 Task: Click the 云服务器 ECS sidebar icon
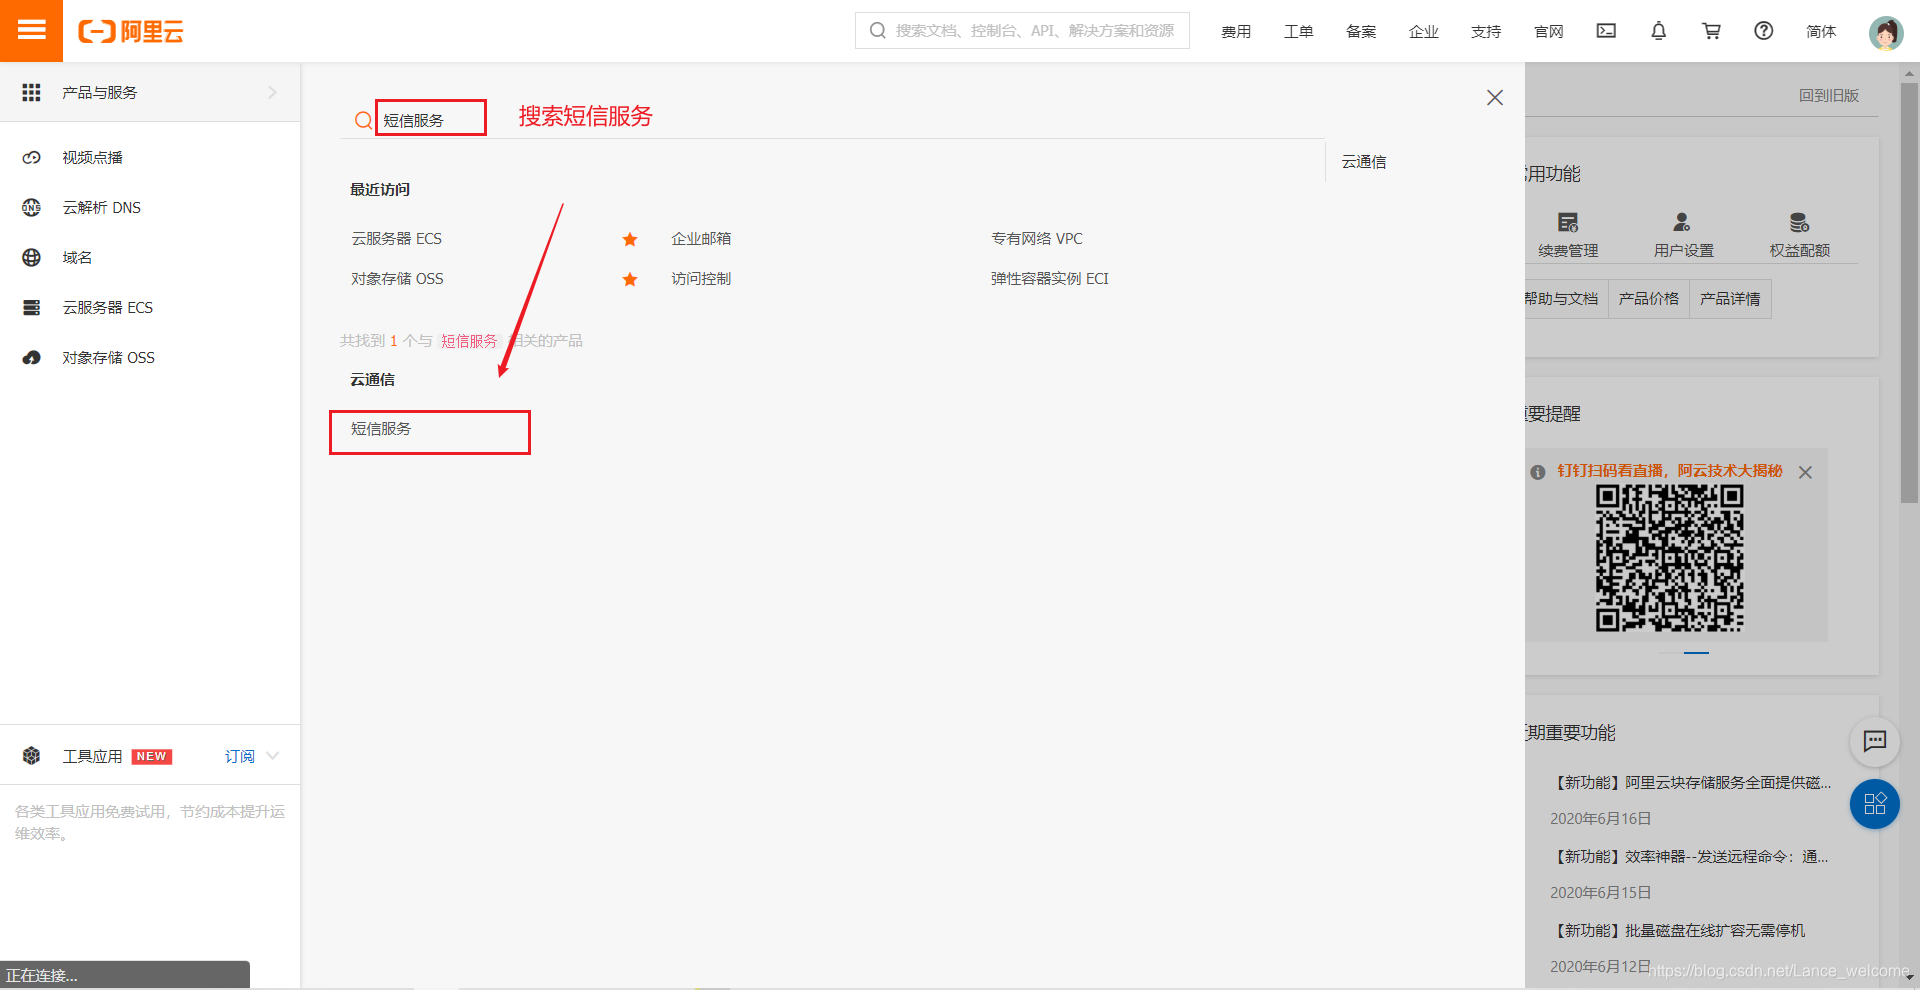[32, 307]
